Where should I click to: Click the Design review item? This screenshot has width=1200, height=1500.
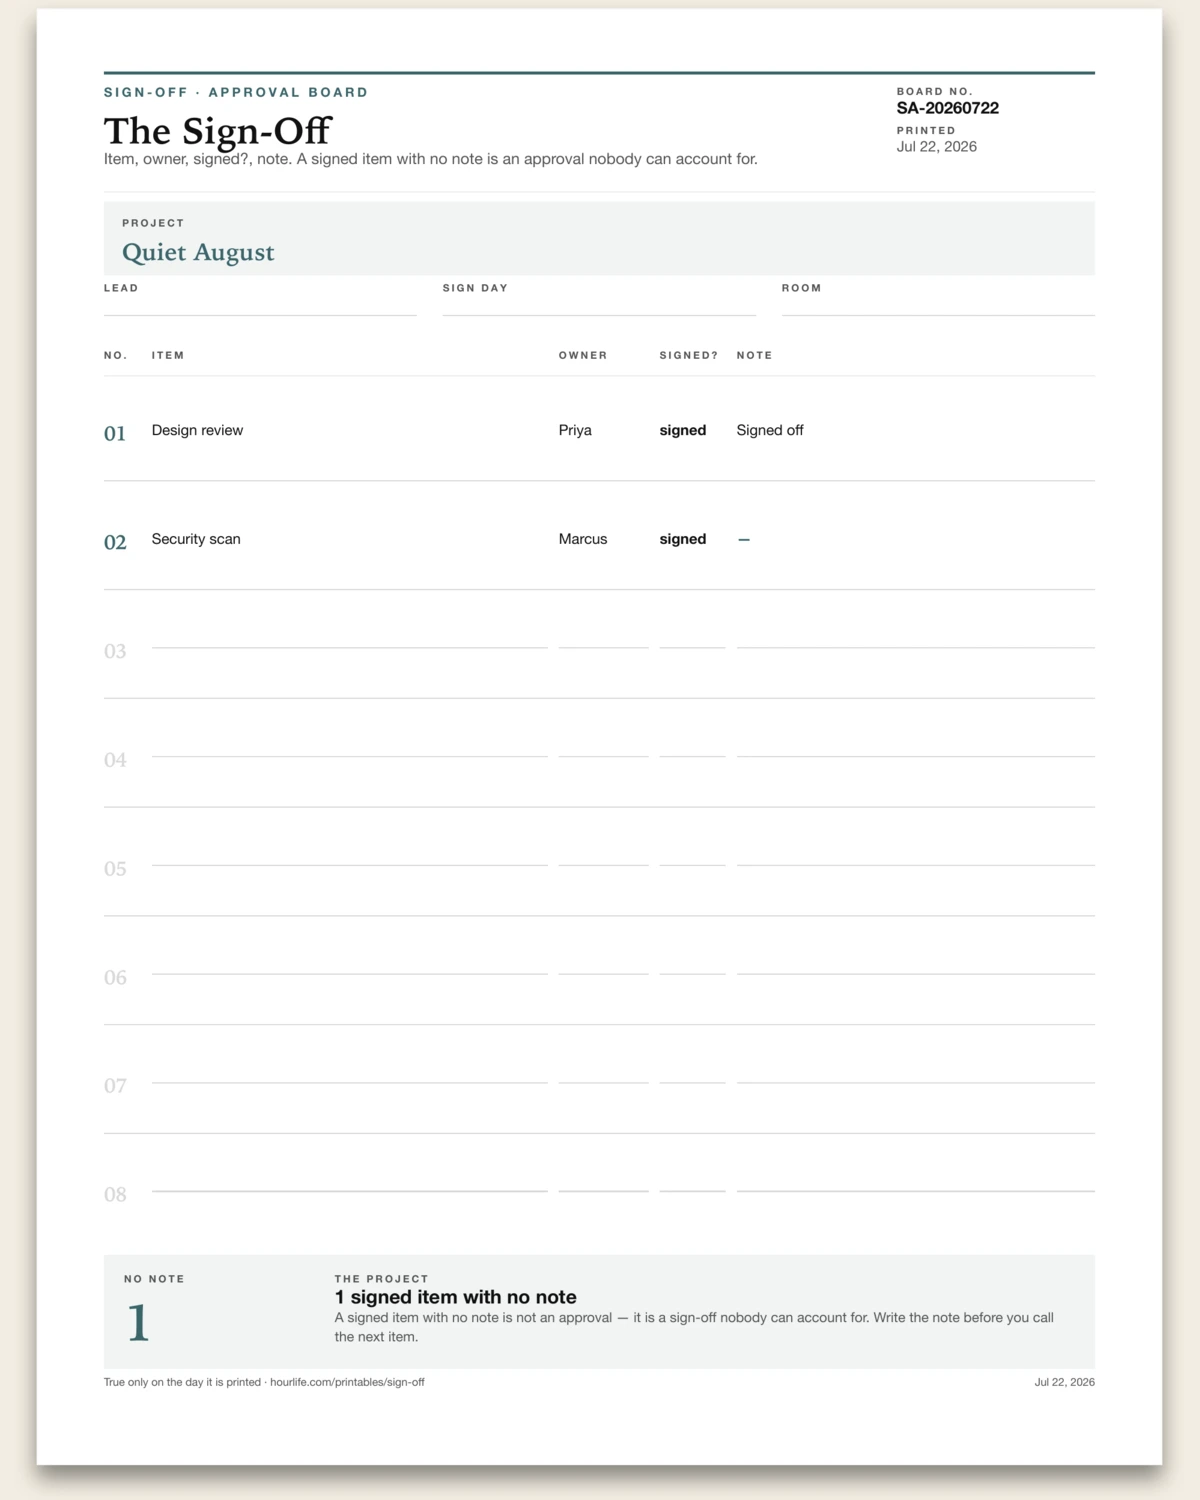[x=197, y=430]
